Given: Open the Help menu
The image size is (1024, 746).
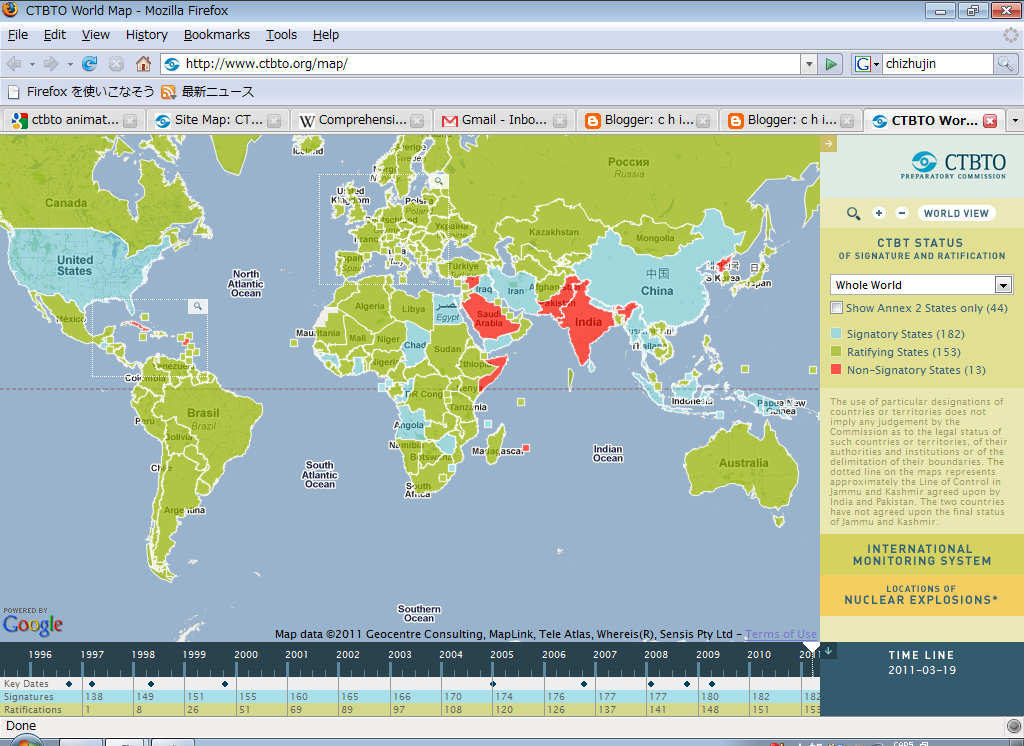Looking at the screenshot, I should [325, 35].
